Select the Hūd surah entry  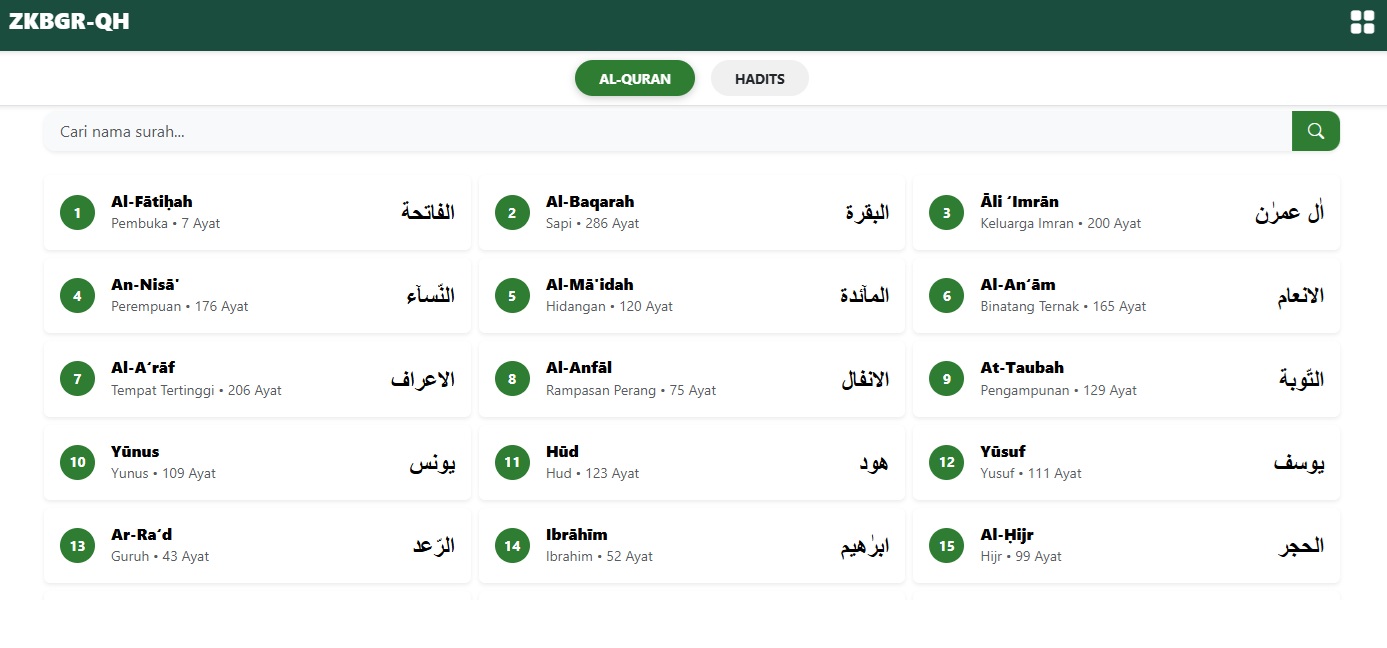[691, 462]
